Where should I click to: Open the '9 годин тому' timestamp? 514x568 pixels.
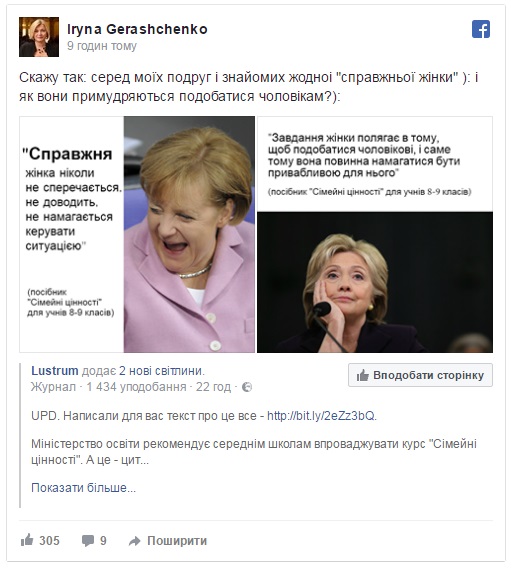[x=102, y=46]
